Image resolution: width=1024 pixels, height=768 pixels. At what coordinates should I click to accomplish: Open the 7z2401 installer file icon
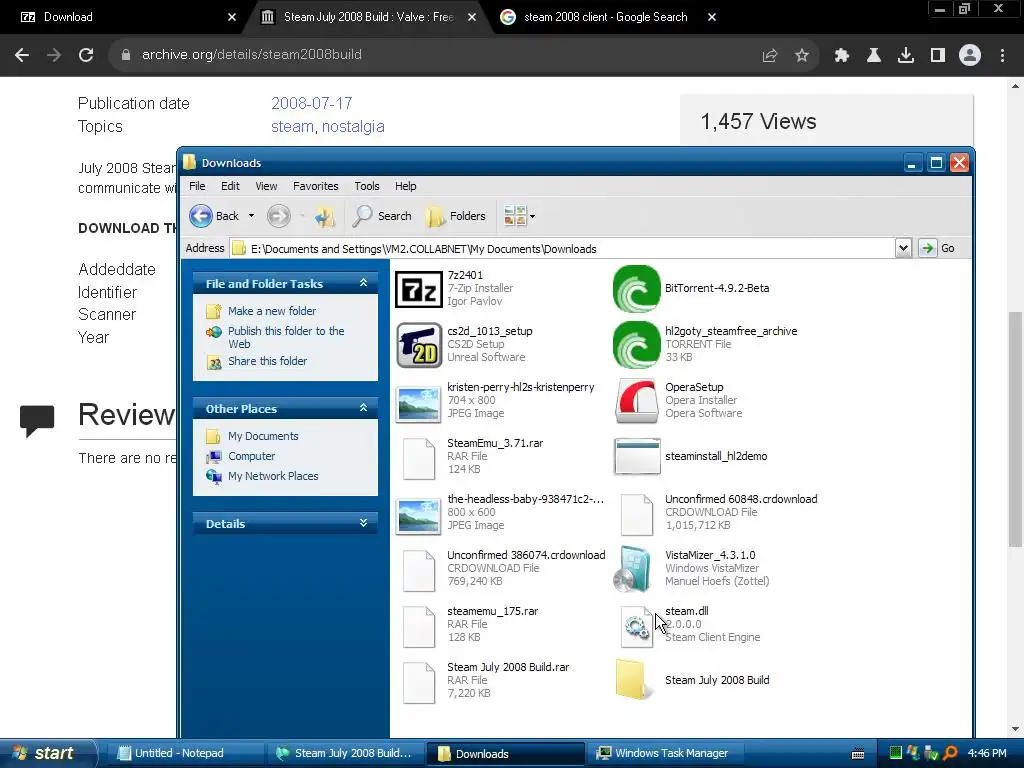click(419, 289)
